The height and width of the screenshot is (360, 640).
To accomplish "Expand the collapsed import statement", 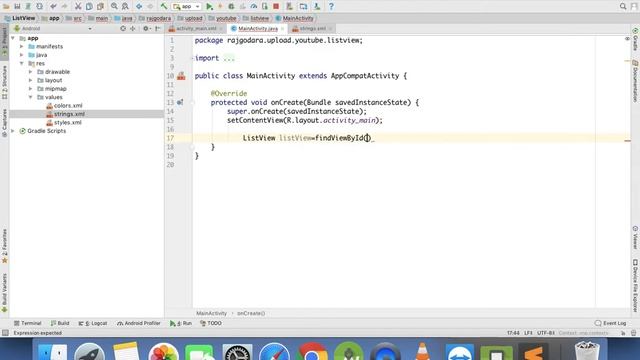I will point(229,58).
